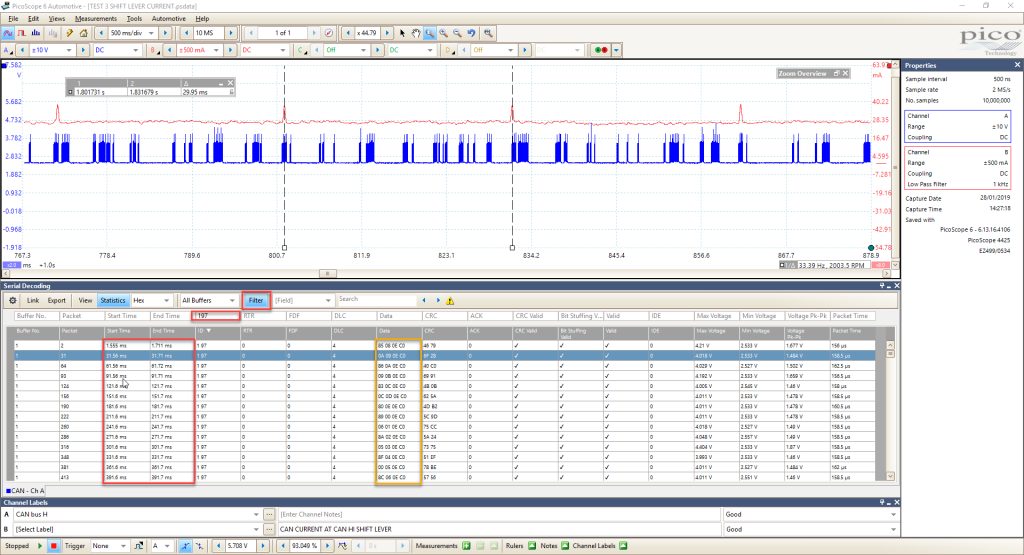Switch to spectrum mode icon
This screenshot has width=1024, height=555.
coord(36,33)
